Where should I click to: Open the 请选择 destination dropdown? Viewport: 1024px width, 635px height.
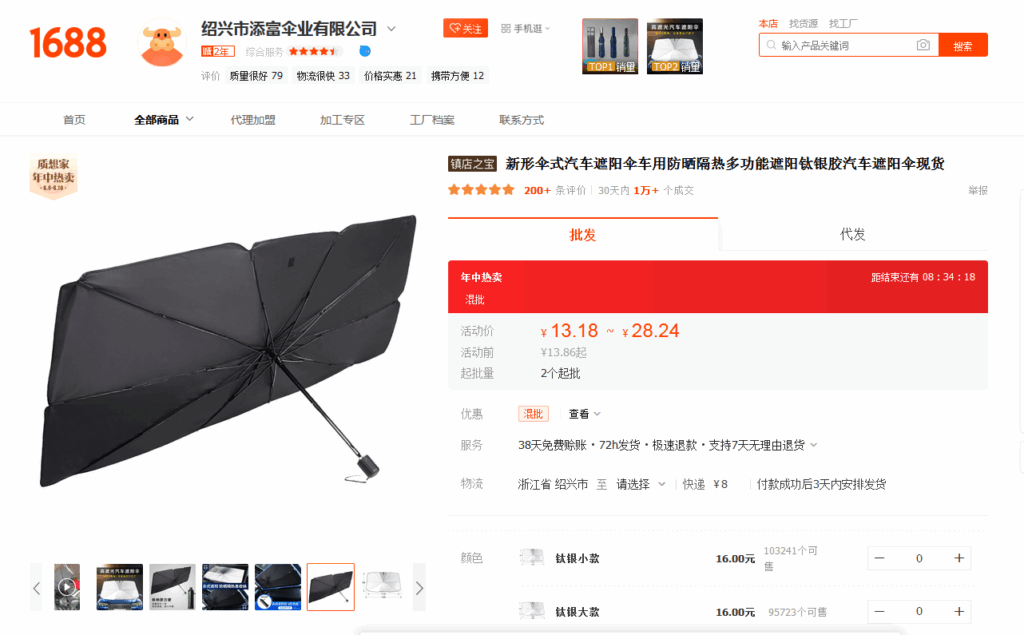pyautogui.click(x=641, y=484)
